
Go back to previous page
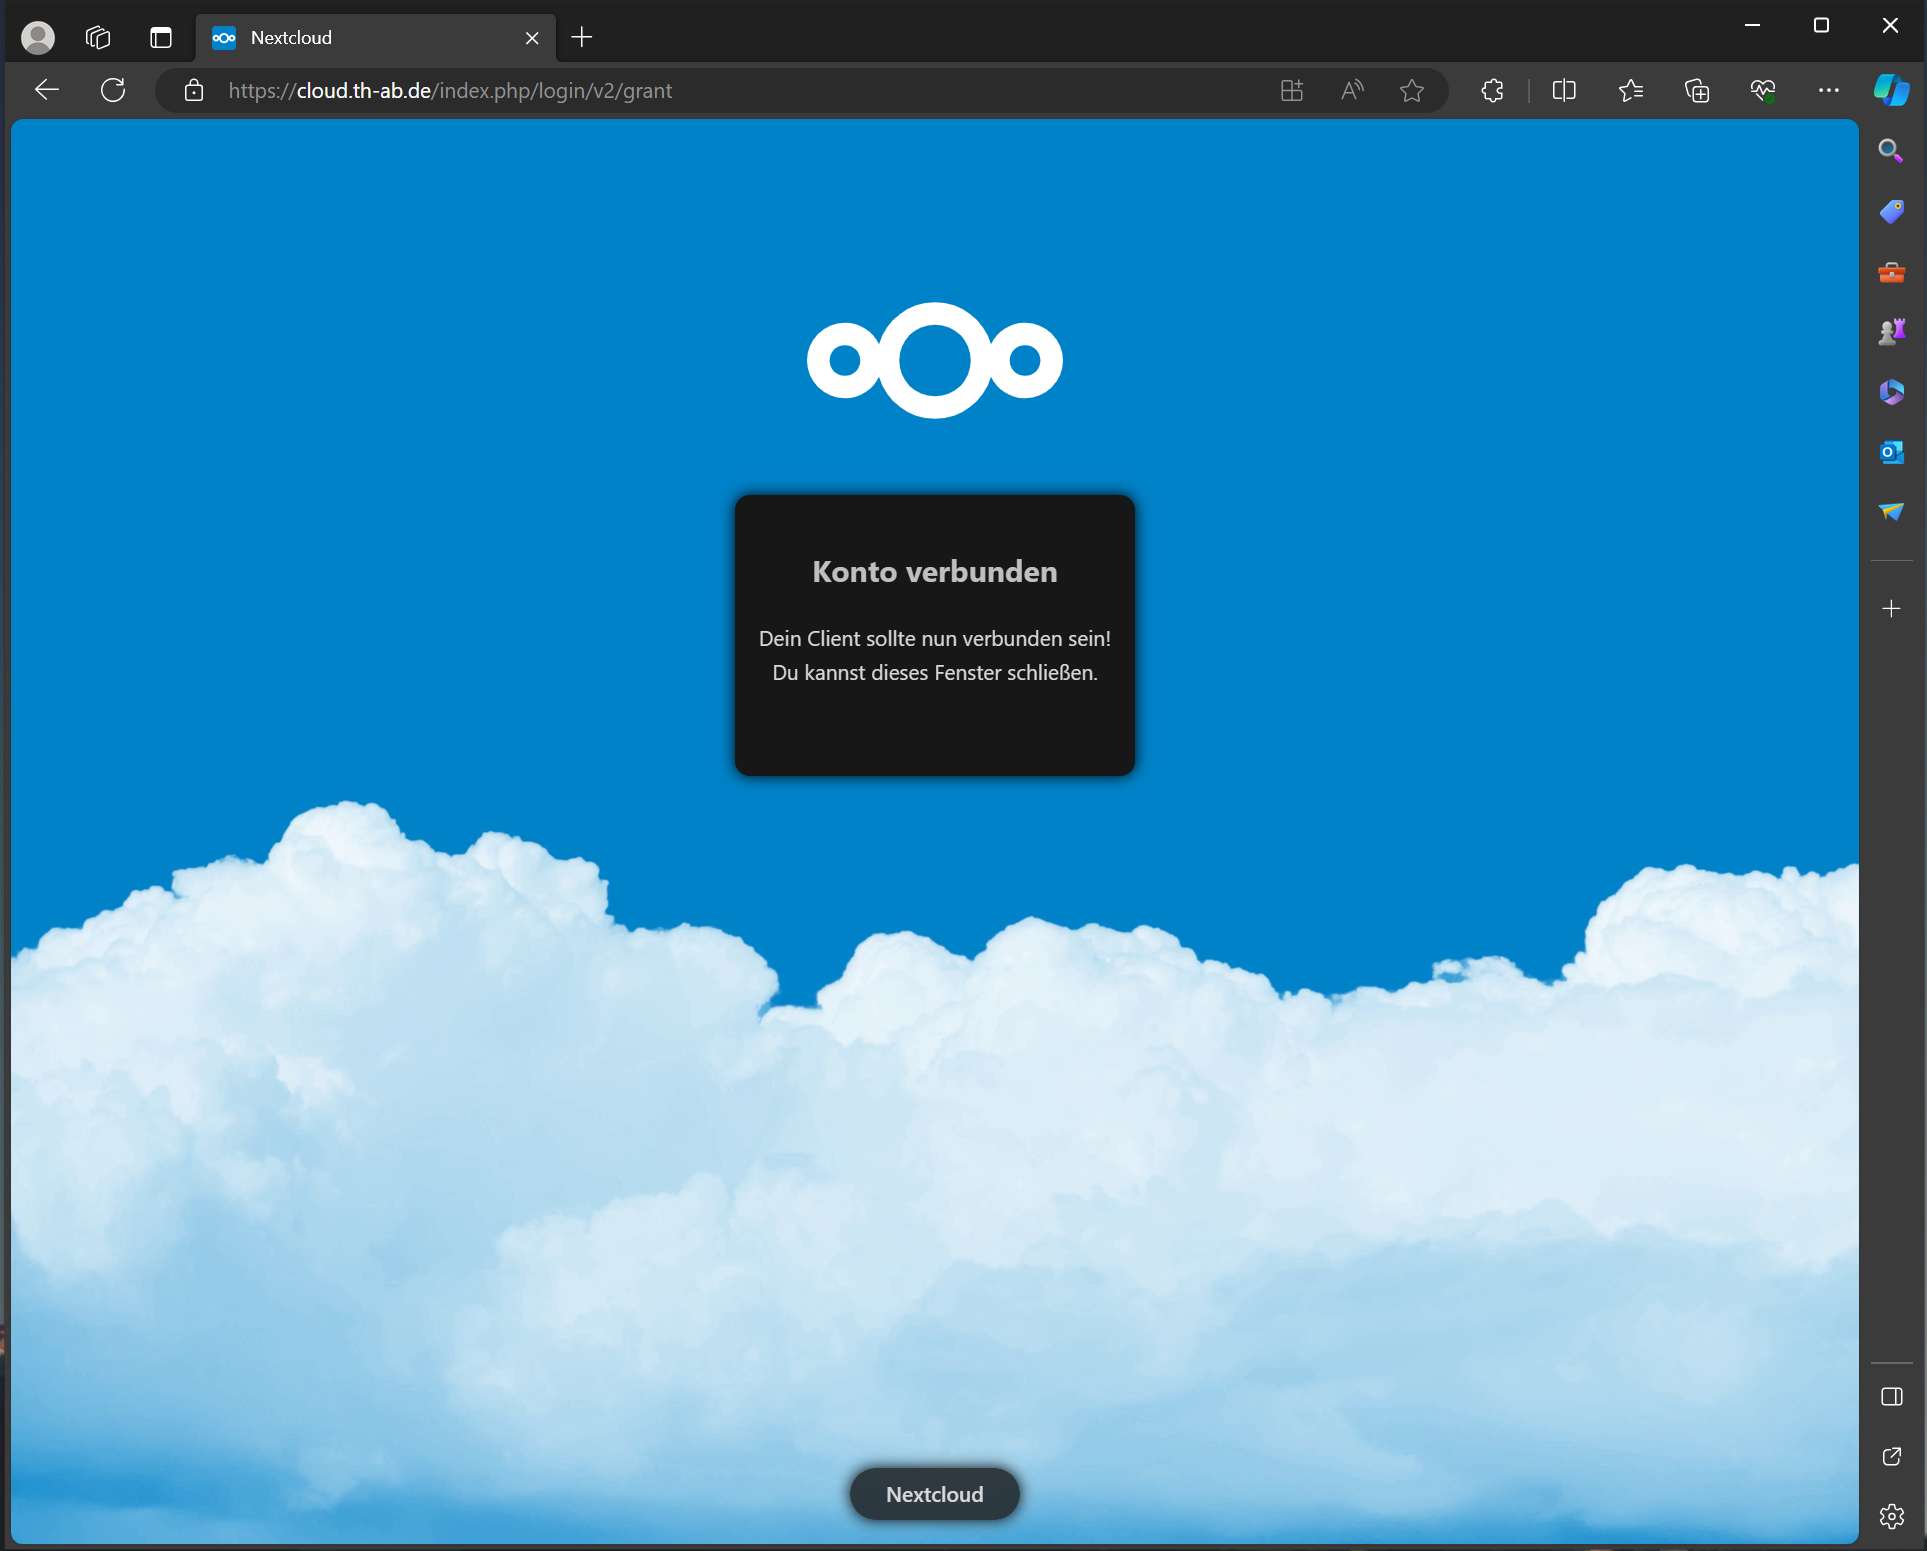pyautogui.click(x=47, y=90)
